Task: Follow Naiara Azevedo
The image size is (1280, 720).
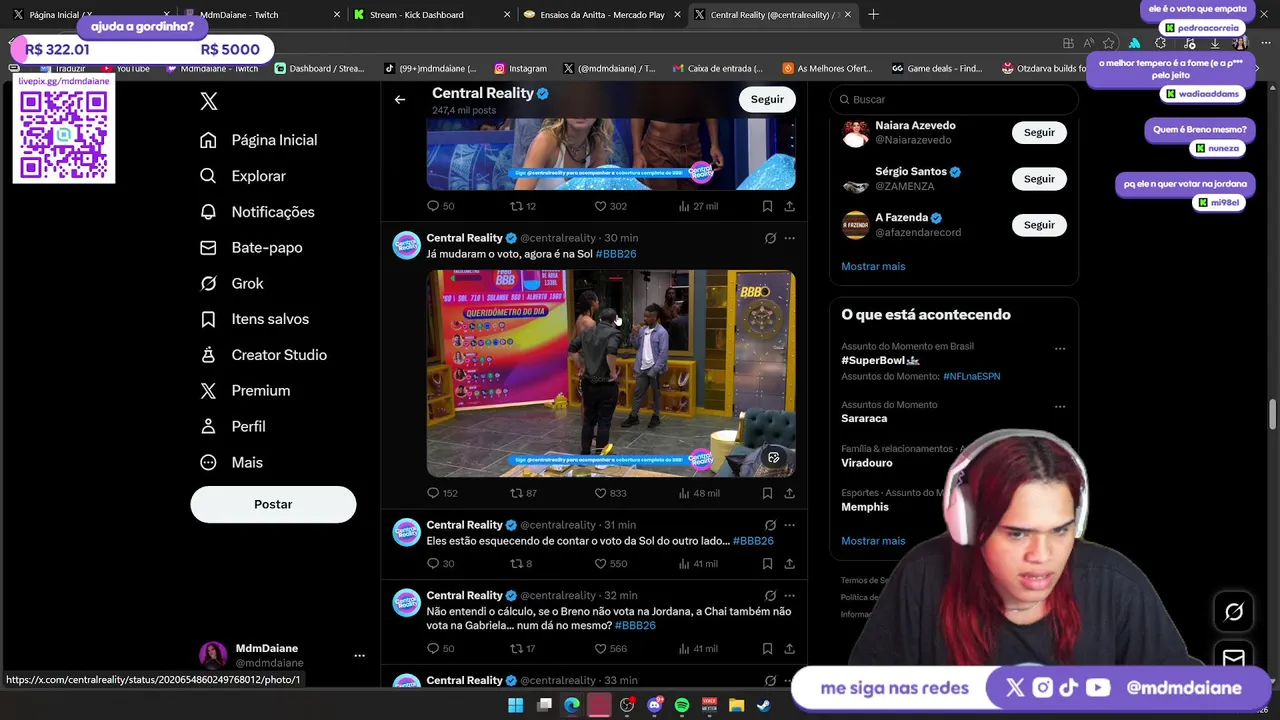Action: click(x=1039, y=132)
